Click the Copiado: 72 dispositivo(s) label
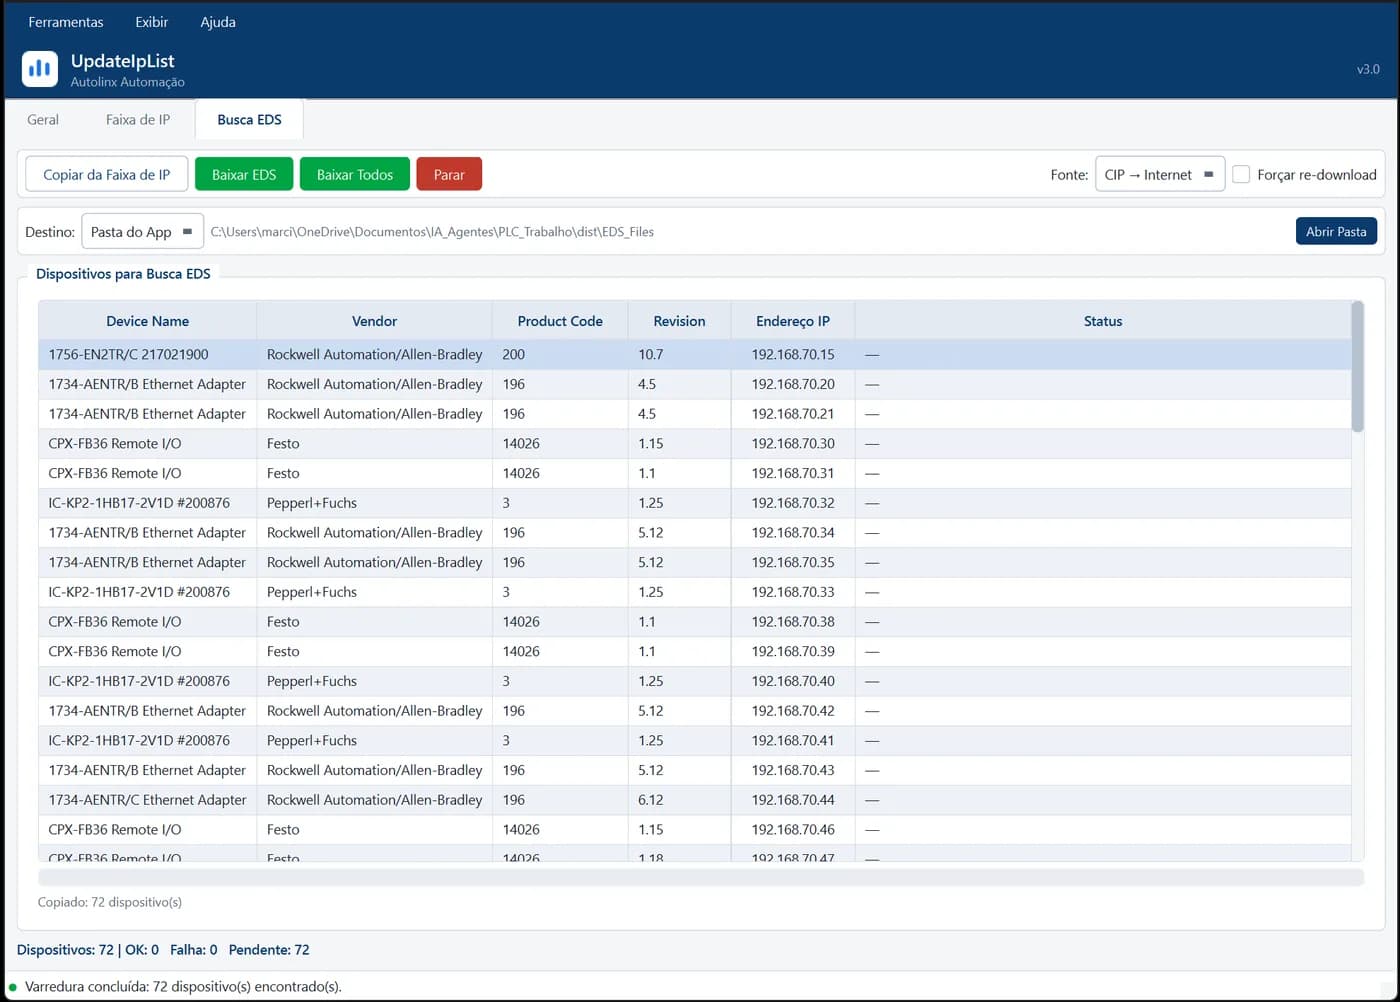Image resolution: width=1400 pixels, height=1002 pixels. 110,902
